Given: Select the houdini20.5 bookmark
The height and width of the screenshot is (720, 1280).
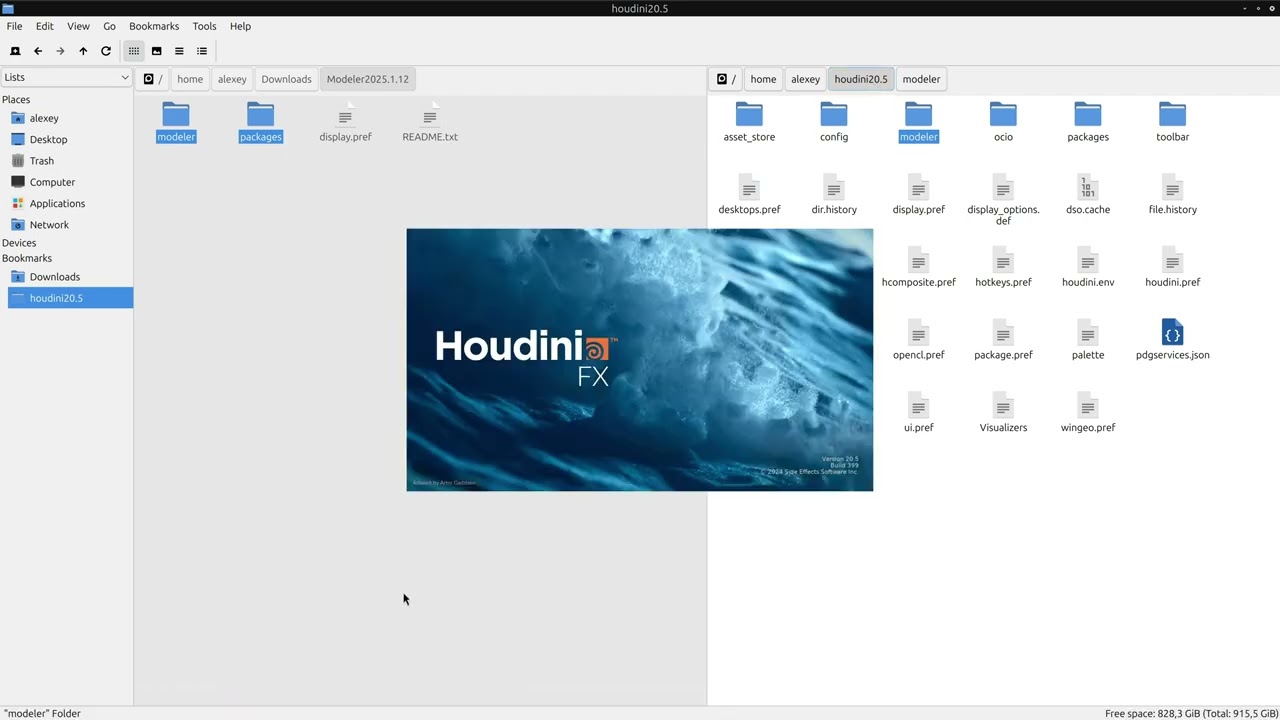Looking at the screenshot, I should pyautogui.click(x=70, y=298).
